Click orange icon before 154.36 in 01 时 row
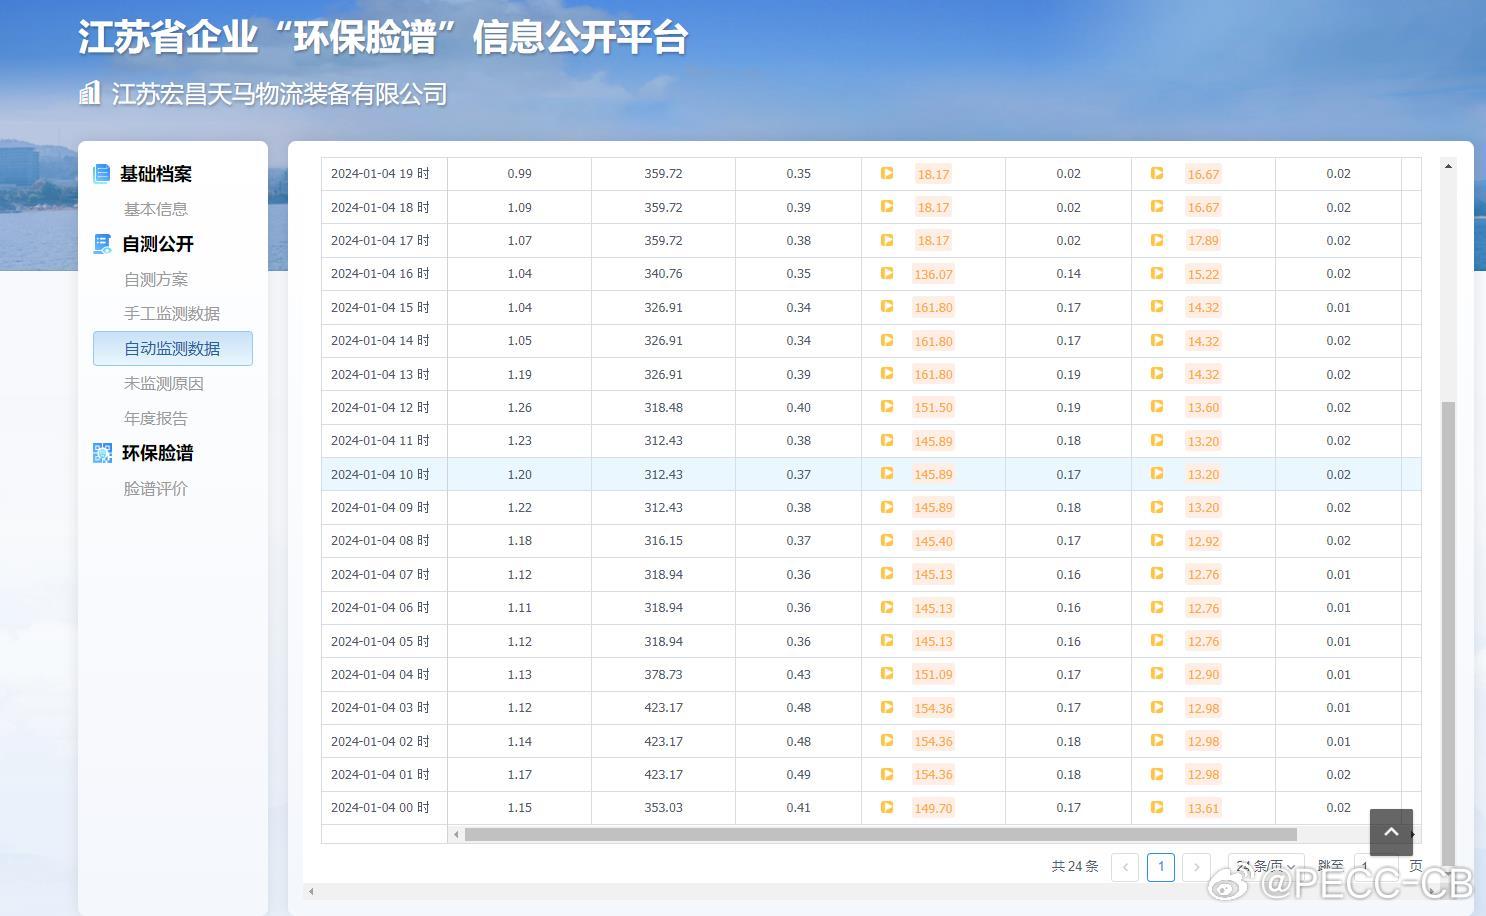 (x=887, y=774)
